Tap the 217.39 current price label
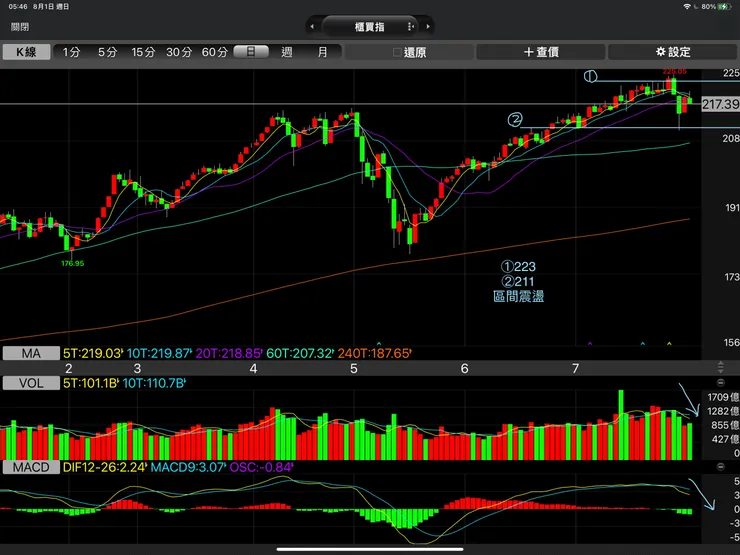Image resolution: width=740 pixels, height=555 pixels. 720,104
